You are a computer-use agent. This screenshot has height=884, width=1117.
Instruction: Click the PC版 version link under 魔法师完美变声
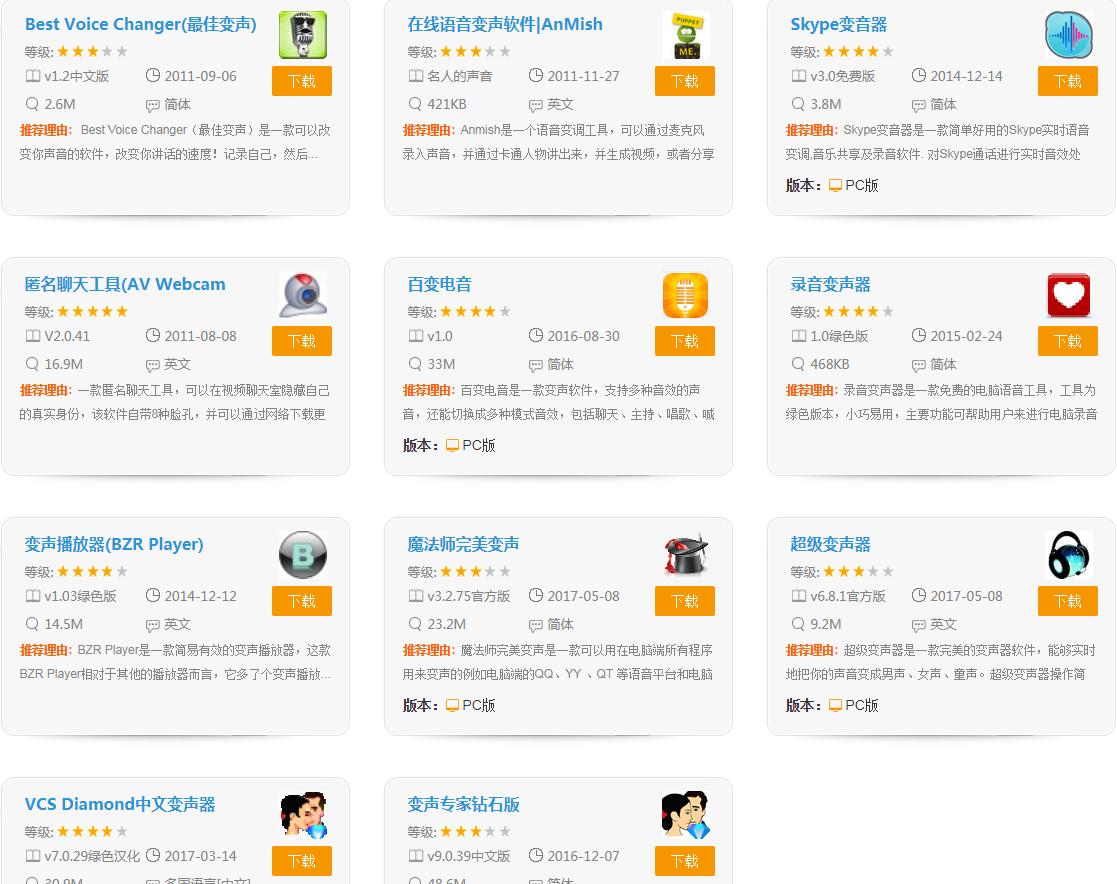[470, 705]
